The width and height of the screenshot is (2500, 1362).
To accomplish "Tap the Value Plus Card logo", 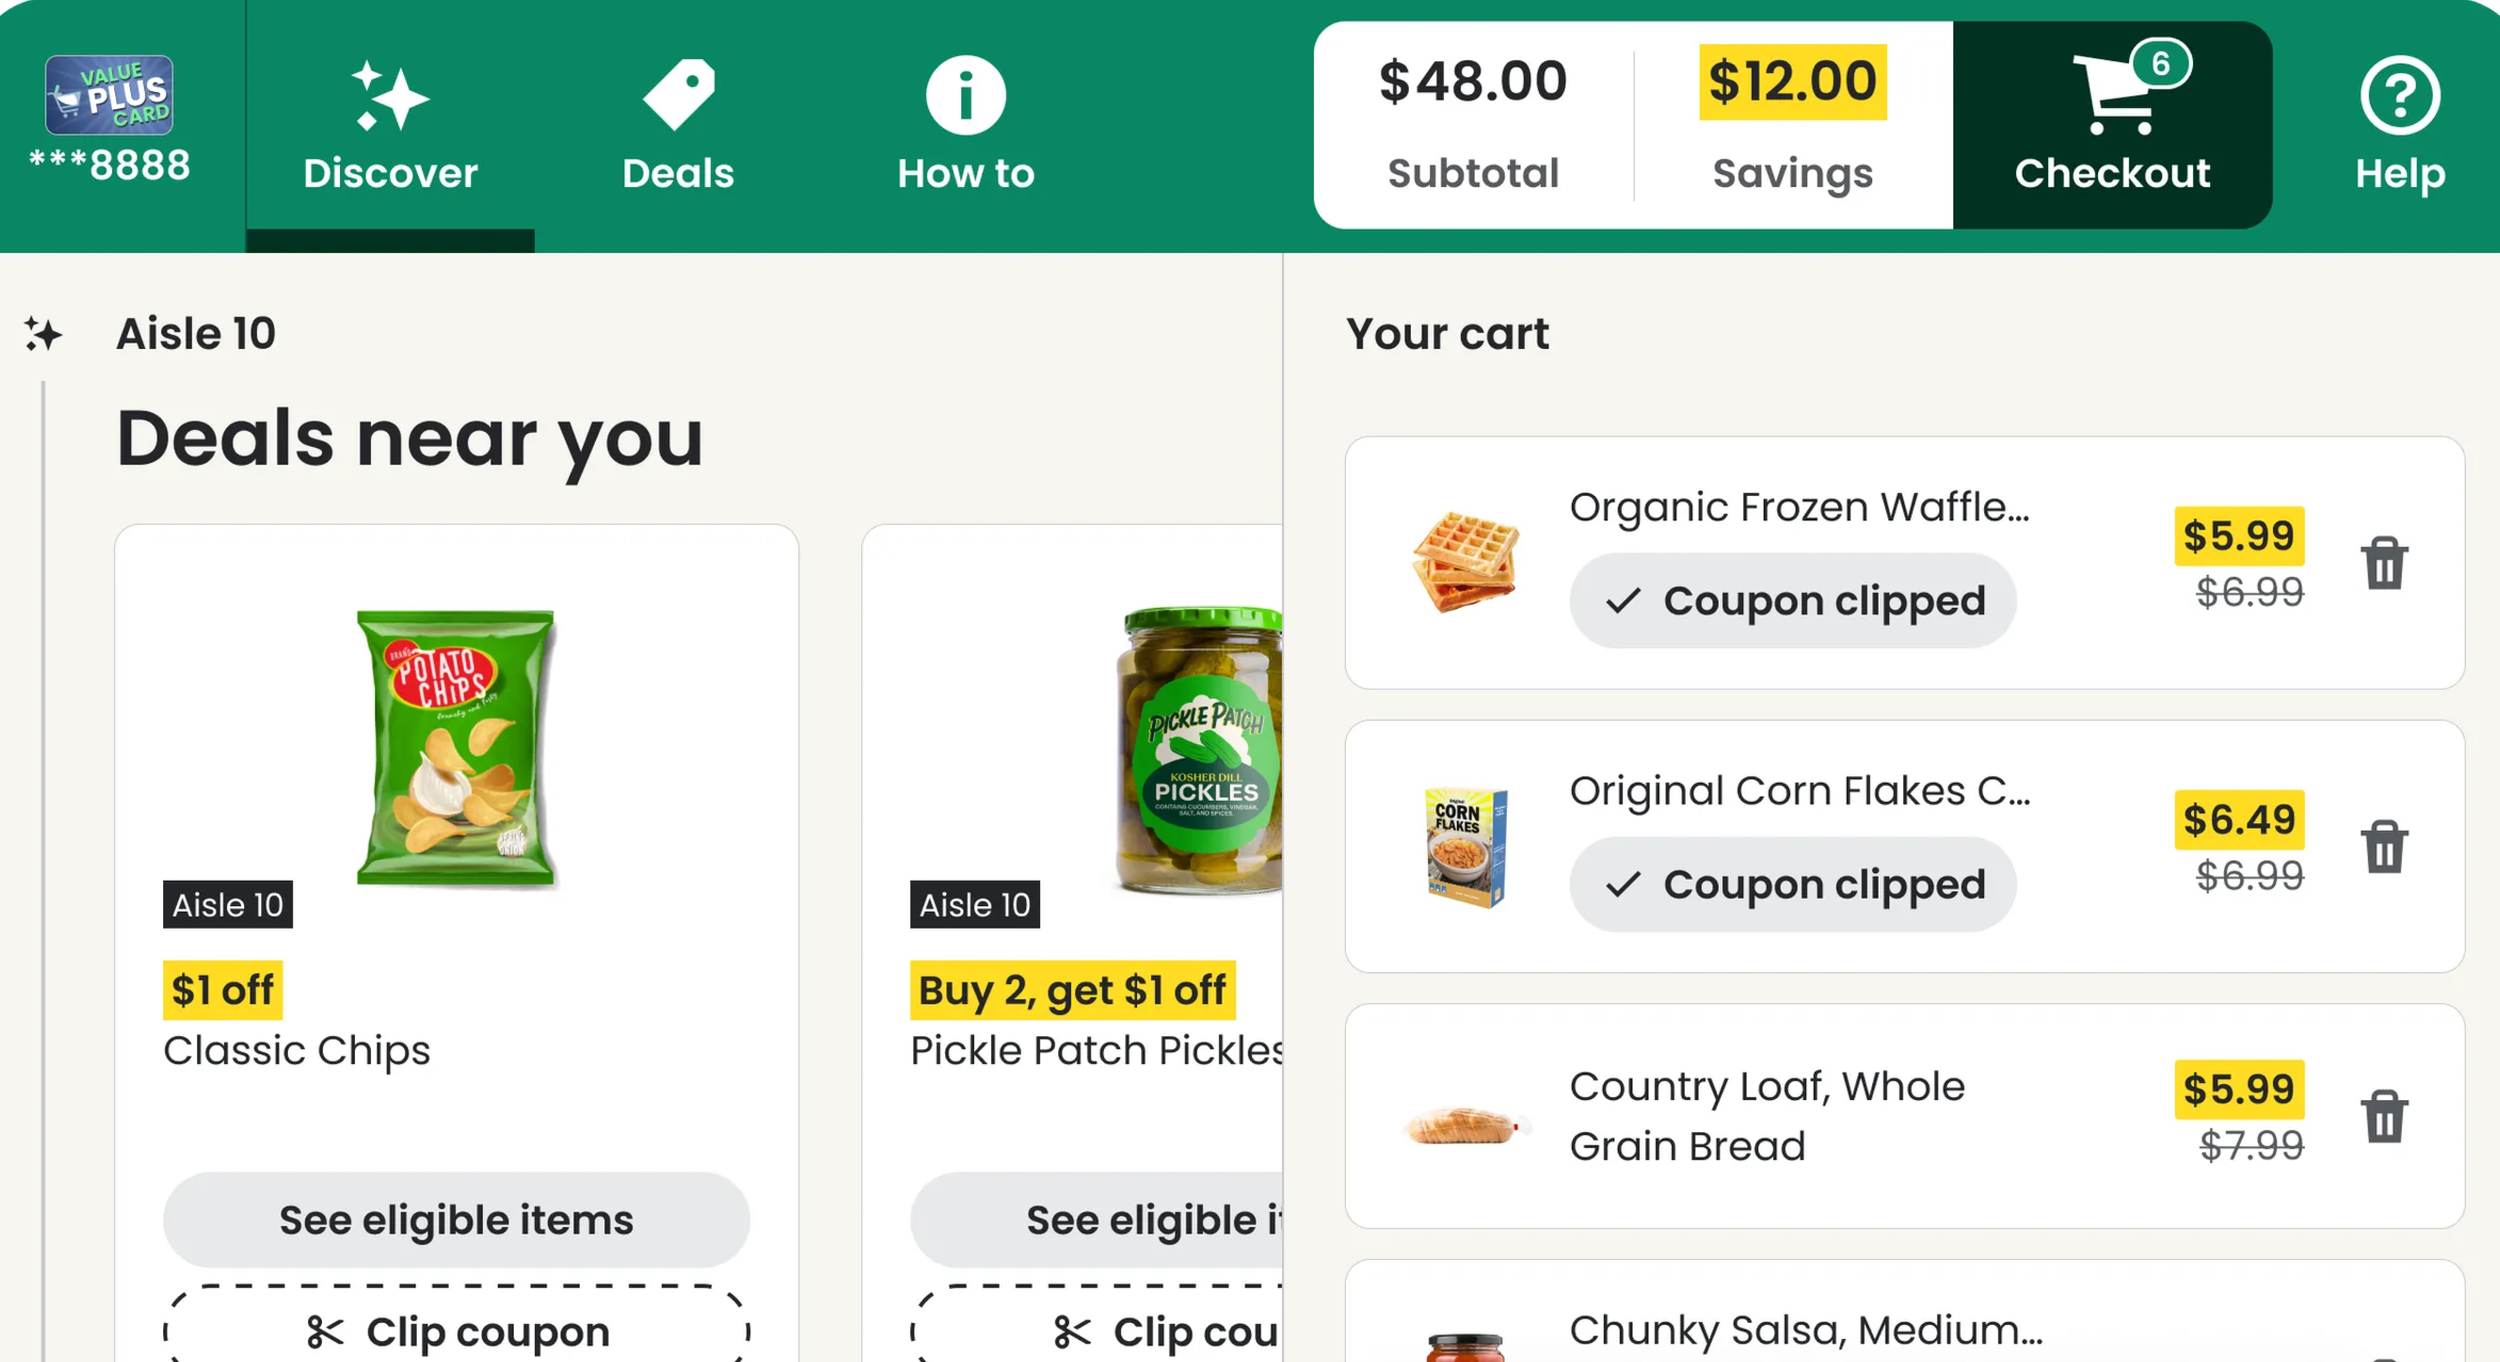I will coord(109,95).
